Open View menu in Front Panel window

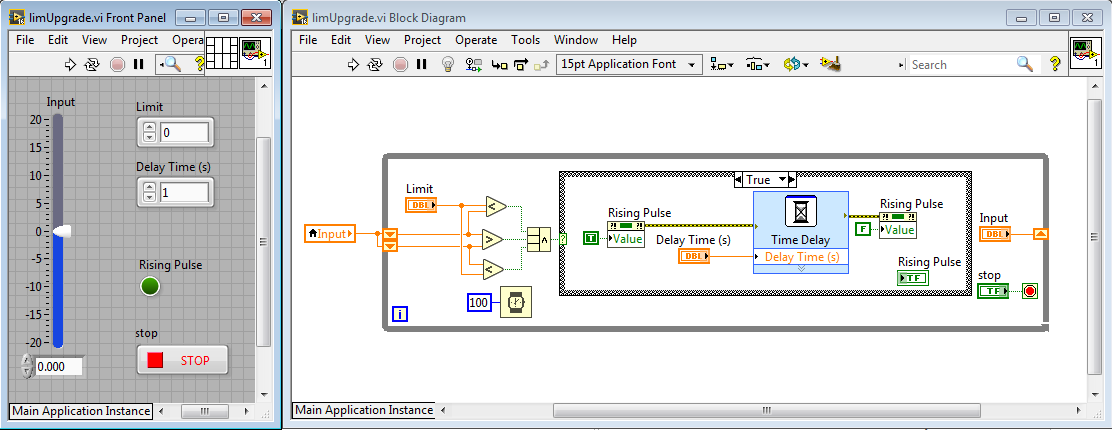tap(94, 40)
